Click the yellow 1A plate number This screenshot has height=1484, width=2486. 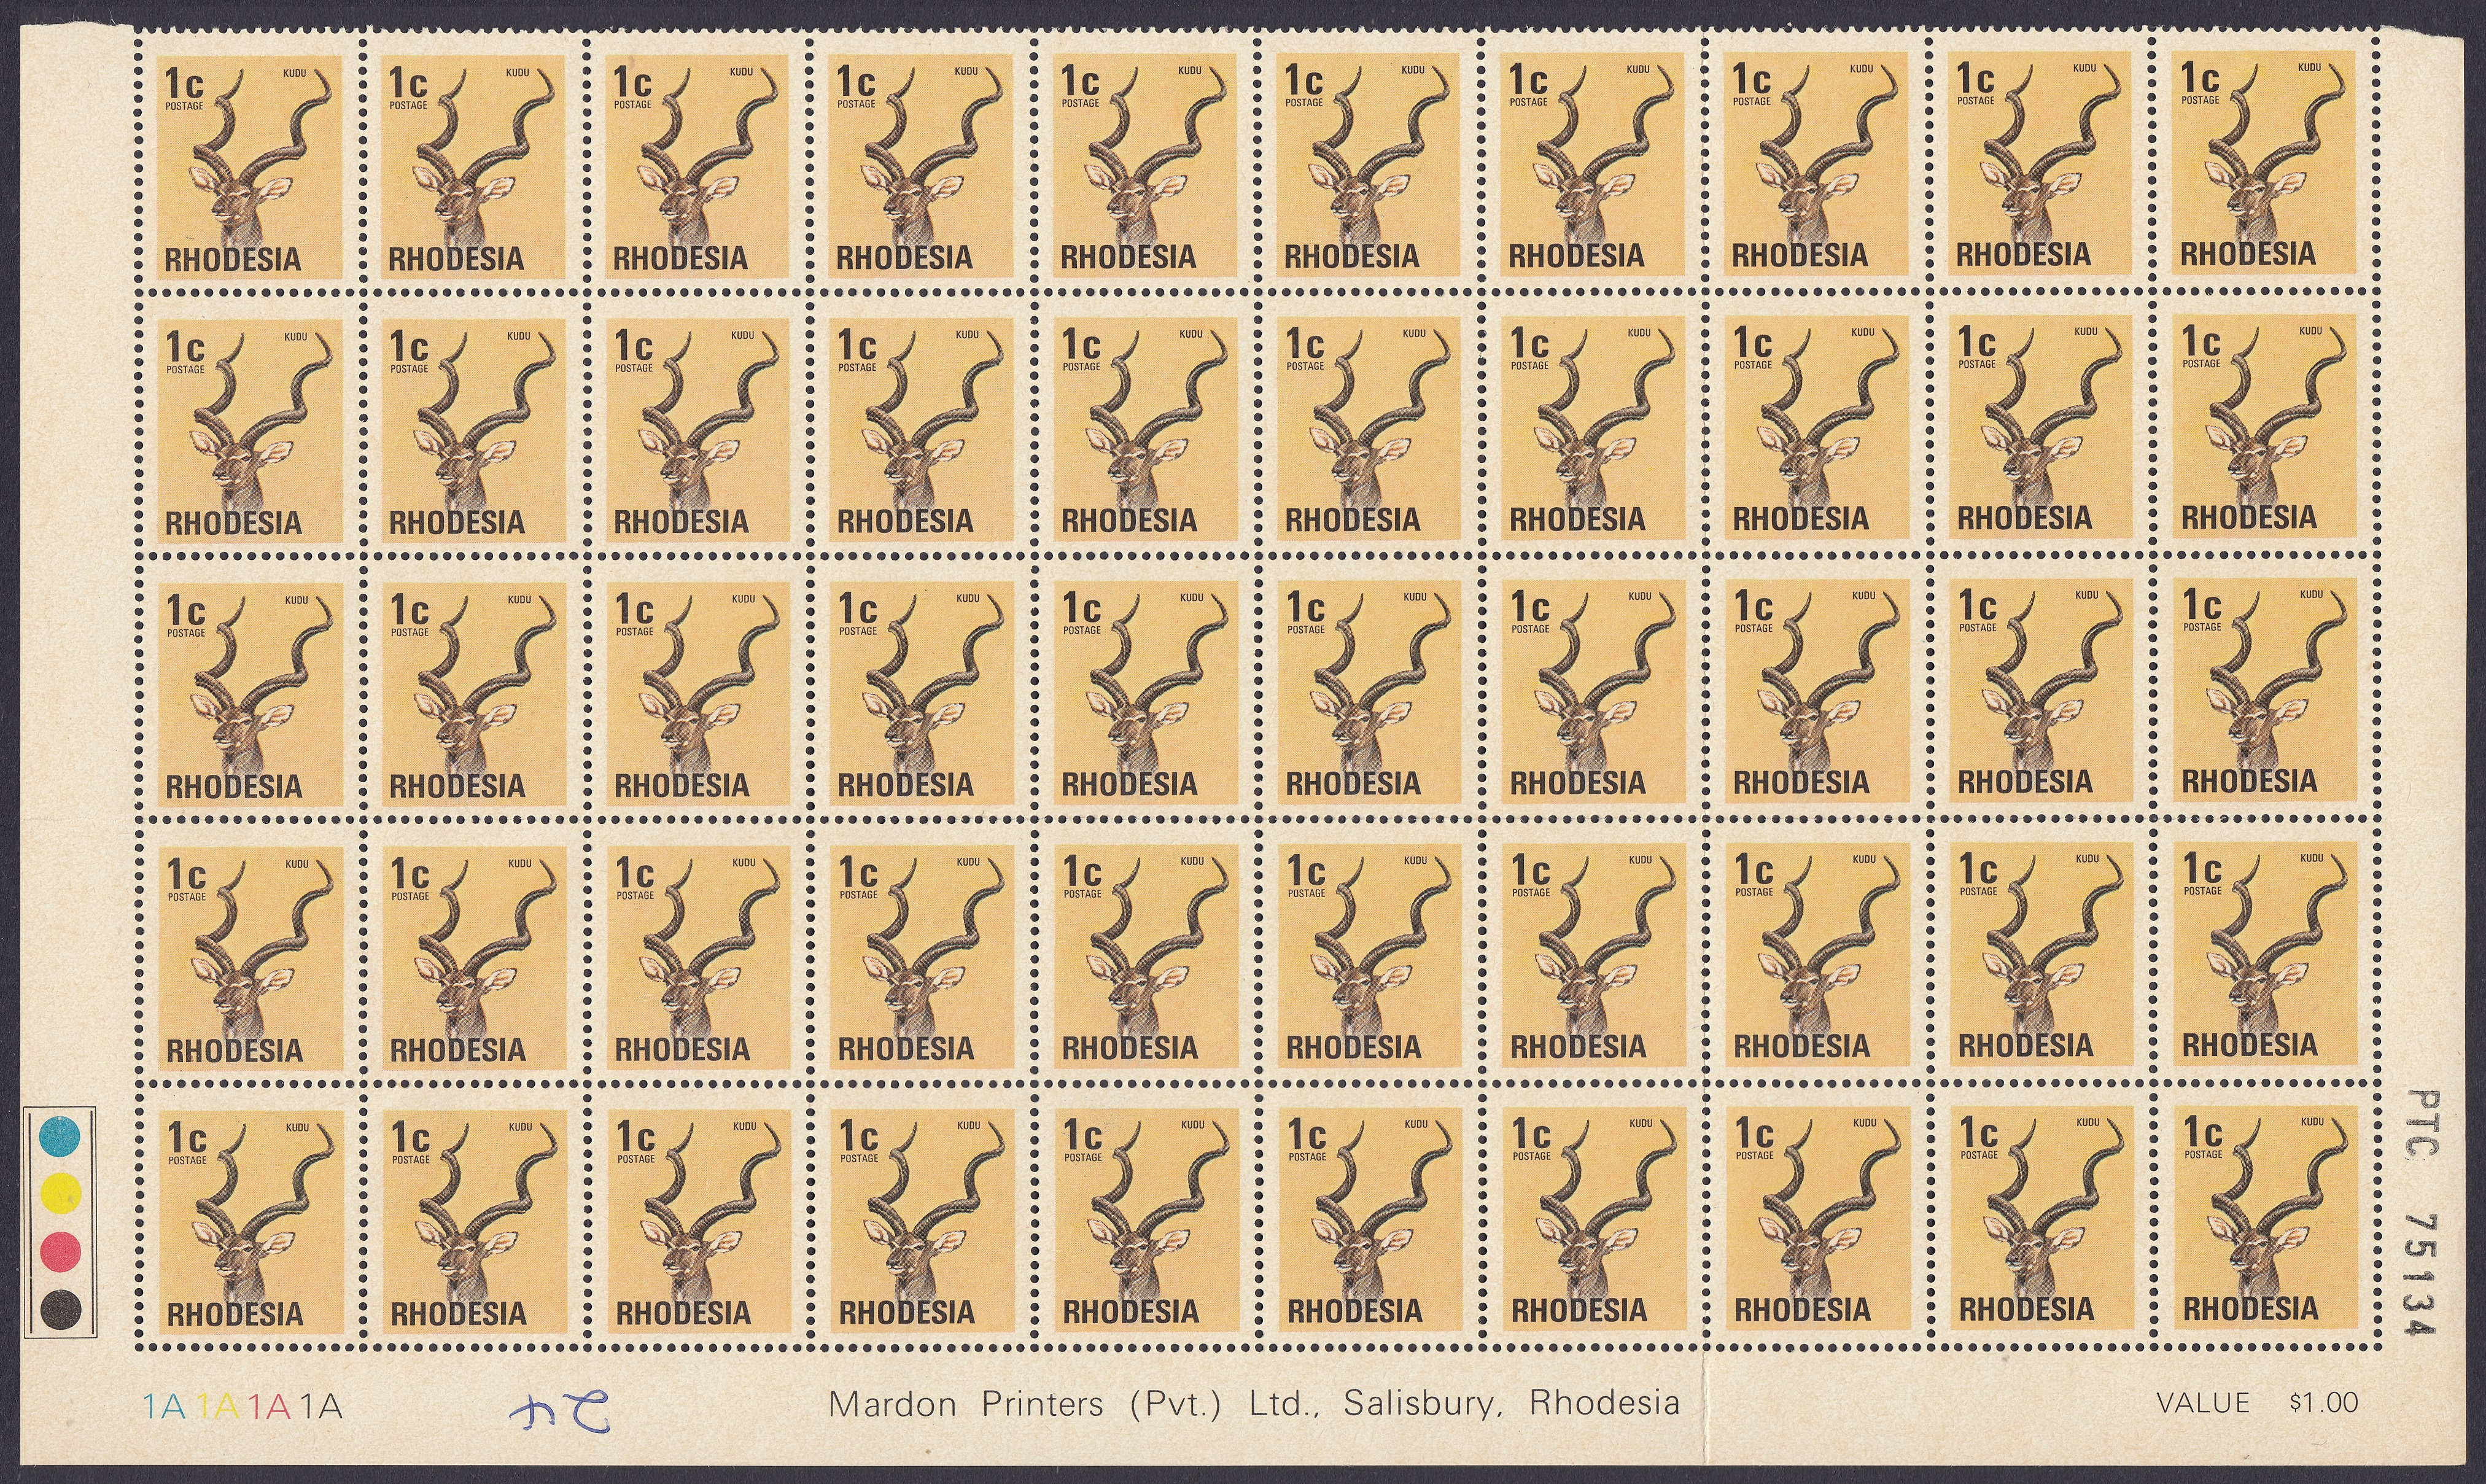217,1407
